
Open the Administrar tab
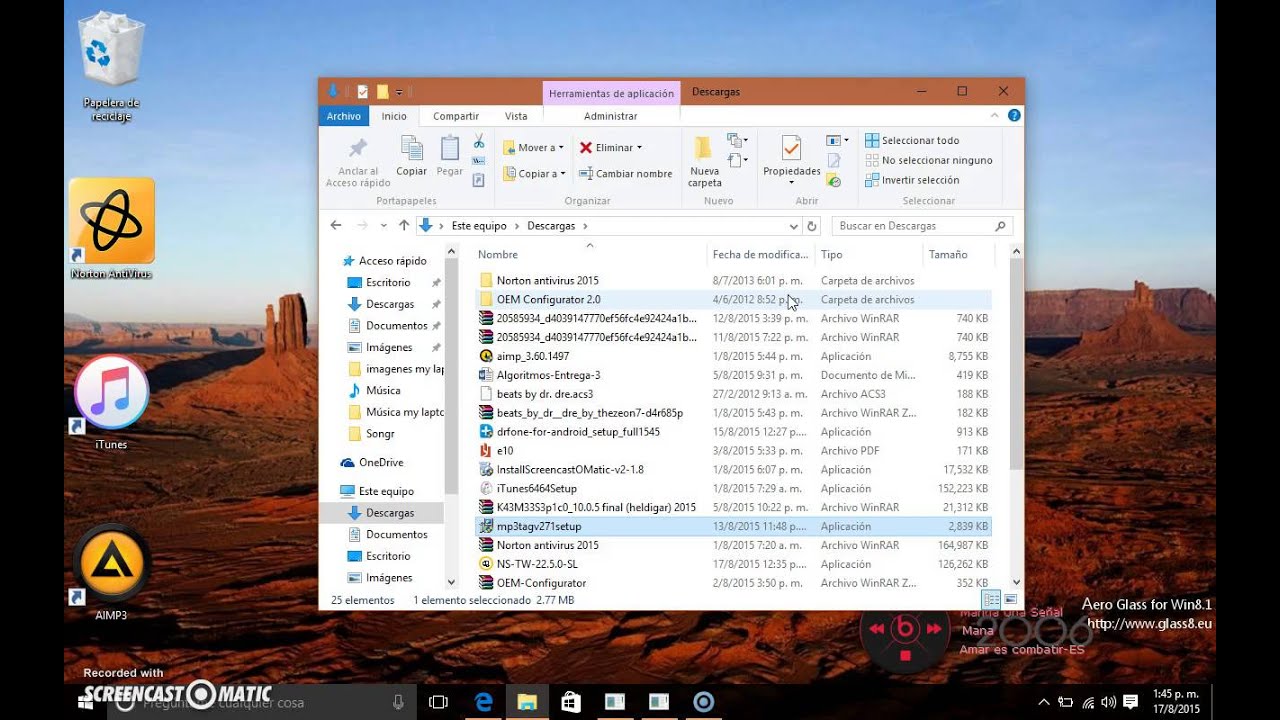611,116
